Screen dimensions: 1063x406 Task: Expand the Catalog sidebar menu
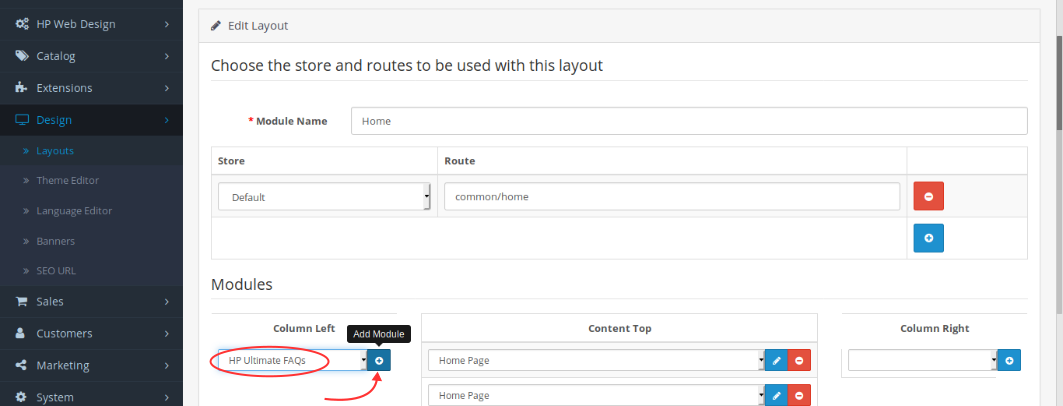click(x=91, y=56)
